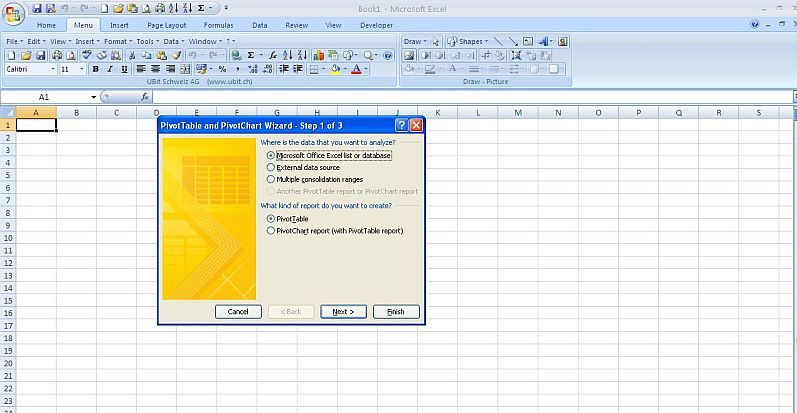Screen dimensions: 797x413
Task: Open the wizard's help question mark
Action: (401, 125)
